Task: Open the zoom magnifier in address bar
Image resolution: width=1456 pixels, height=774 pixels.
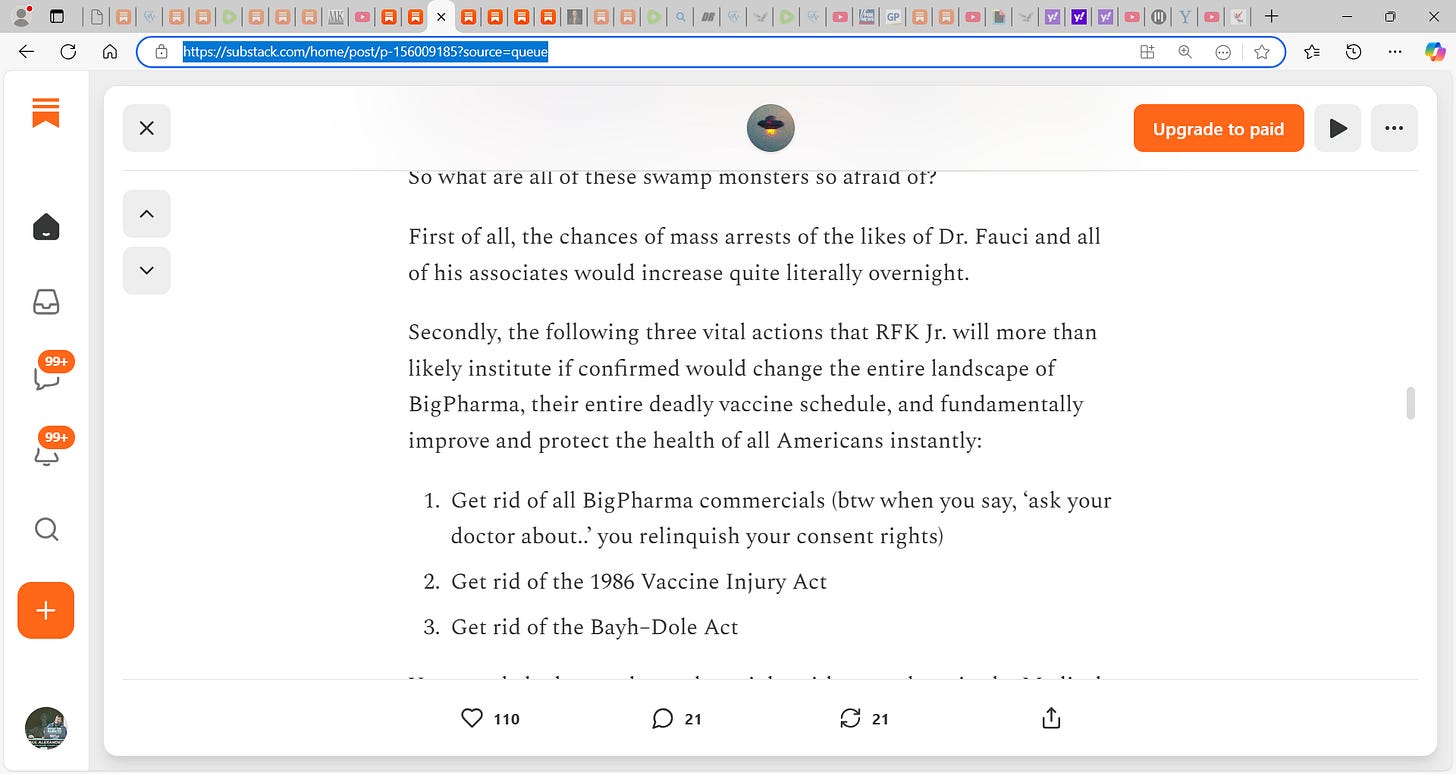Action: point(1185,52)
